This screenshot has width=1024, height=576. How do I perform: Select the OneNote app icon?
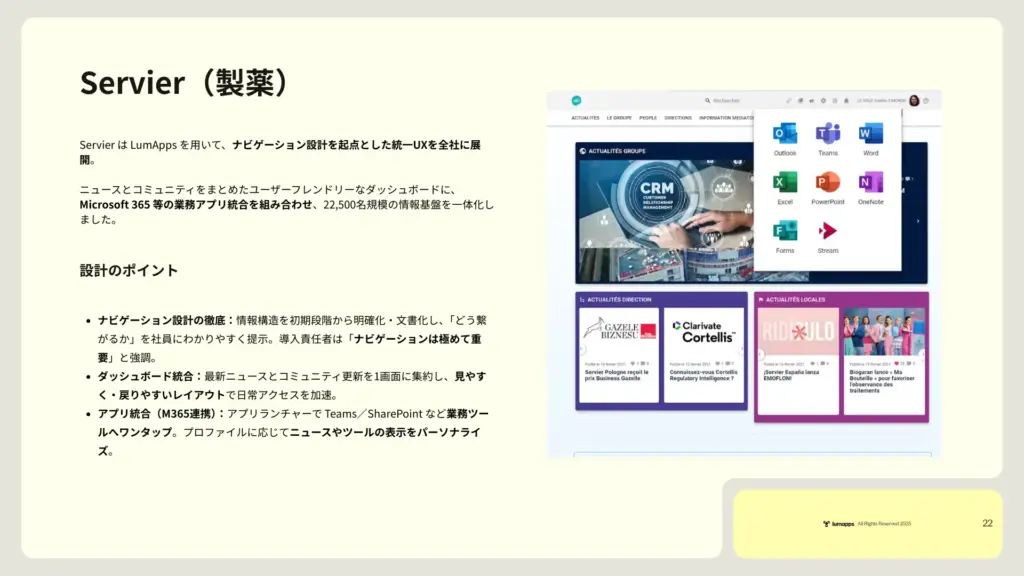[870, 183]
